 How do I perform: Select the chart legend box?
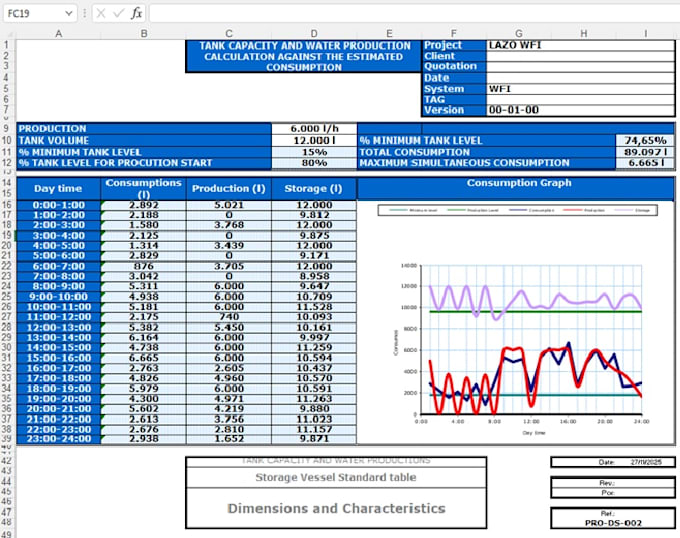[x=518, y=210]
